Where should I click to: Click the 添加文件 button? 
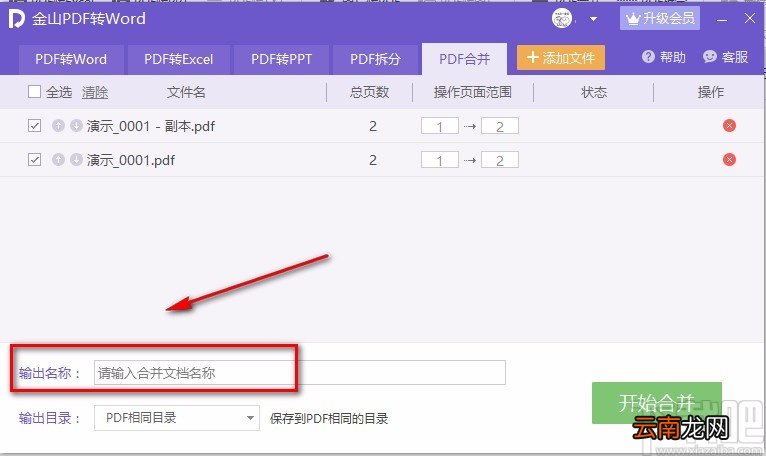point(561,58)
